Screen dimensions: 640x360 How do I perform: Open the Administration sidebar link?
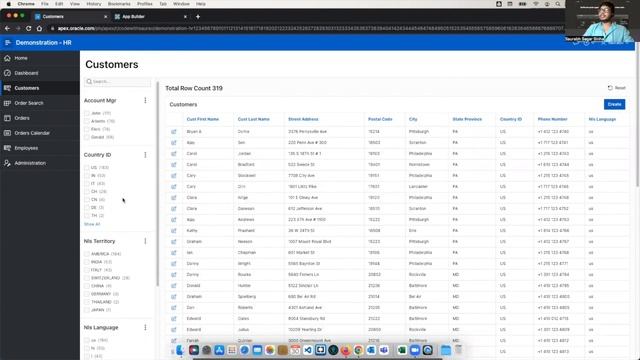pyautogui.click(x=30, y=163)
